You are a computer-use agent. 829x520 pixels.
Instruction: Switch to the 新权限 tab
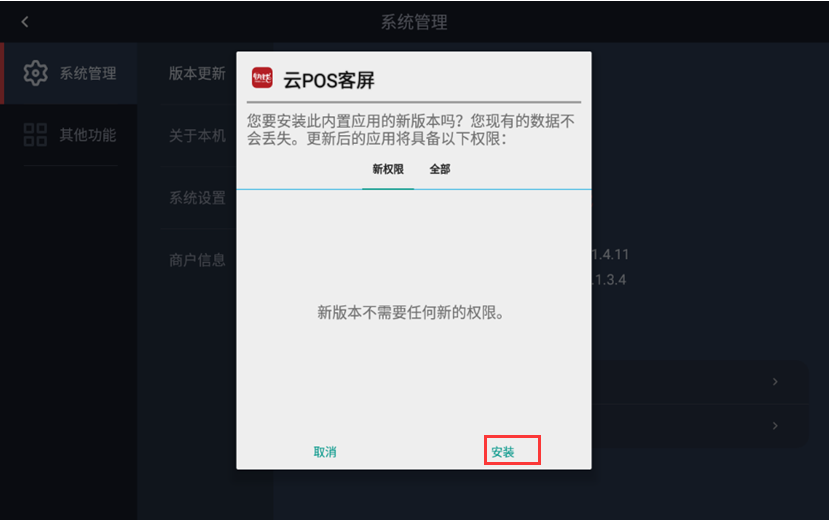click(x=388, y=169)
